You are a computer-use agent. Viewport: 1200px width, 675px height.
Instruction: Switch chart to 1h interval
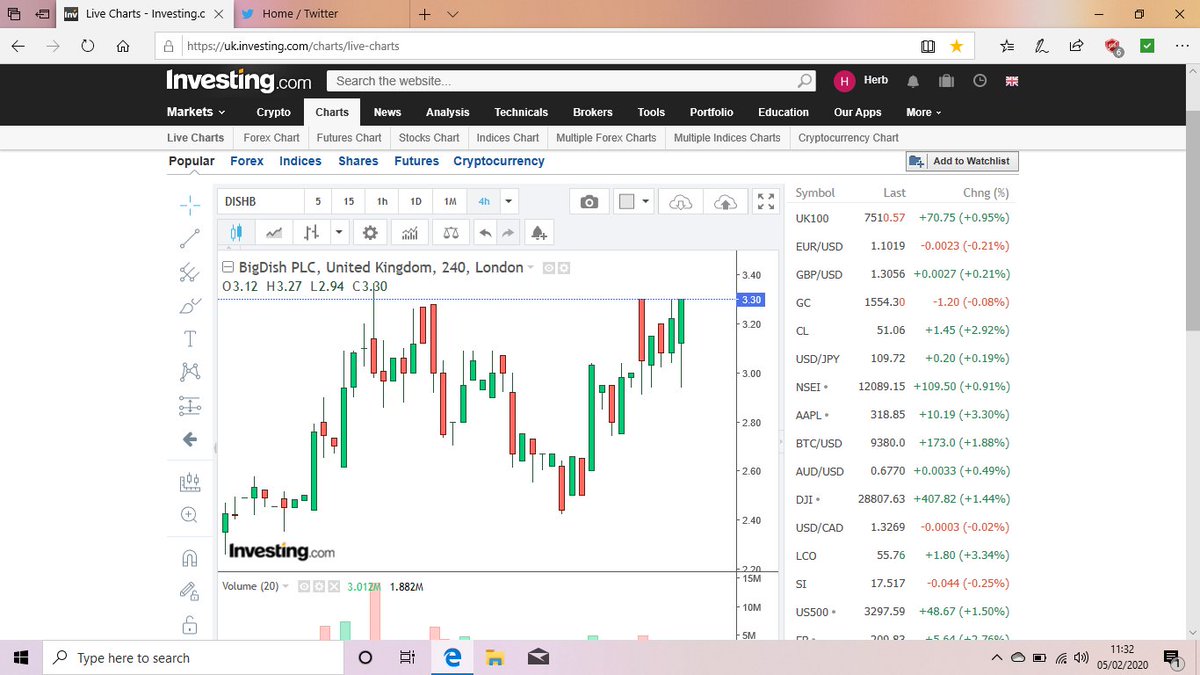click(x=382, y=201)
